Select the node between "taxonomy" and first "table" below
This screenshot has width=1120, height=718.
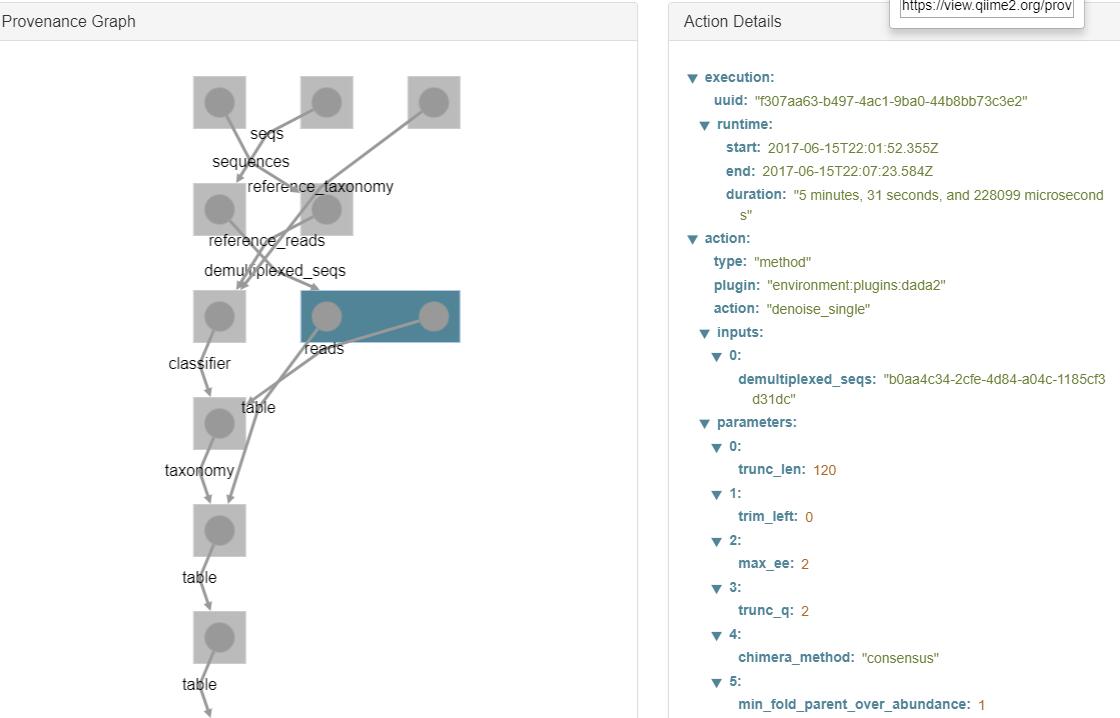pyautogui.click(x=219, y=530)
